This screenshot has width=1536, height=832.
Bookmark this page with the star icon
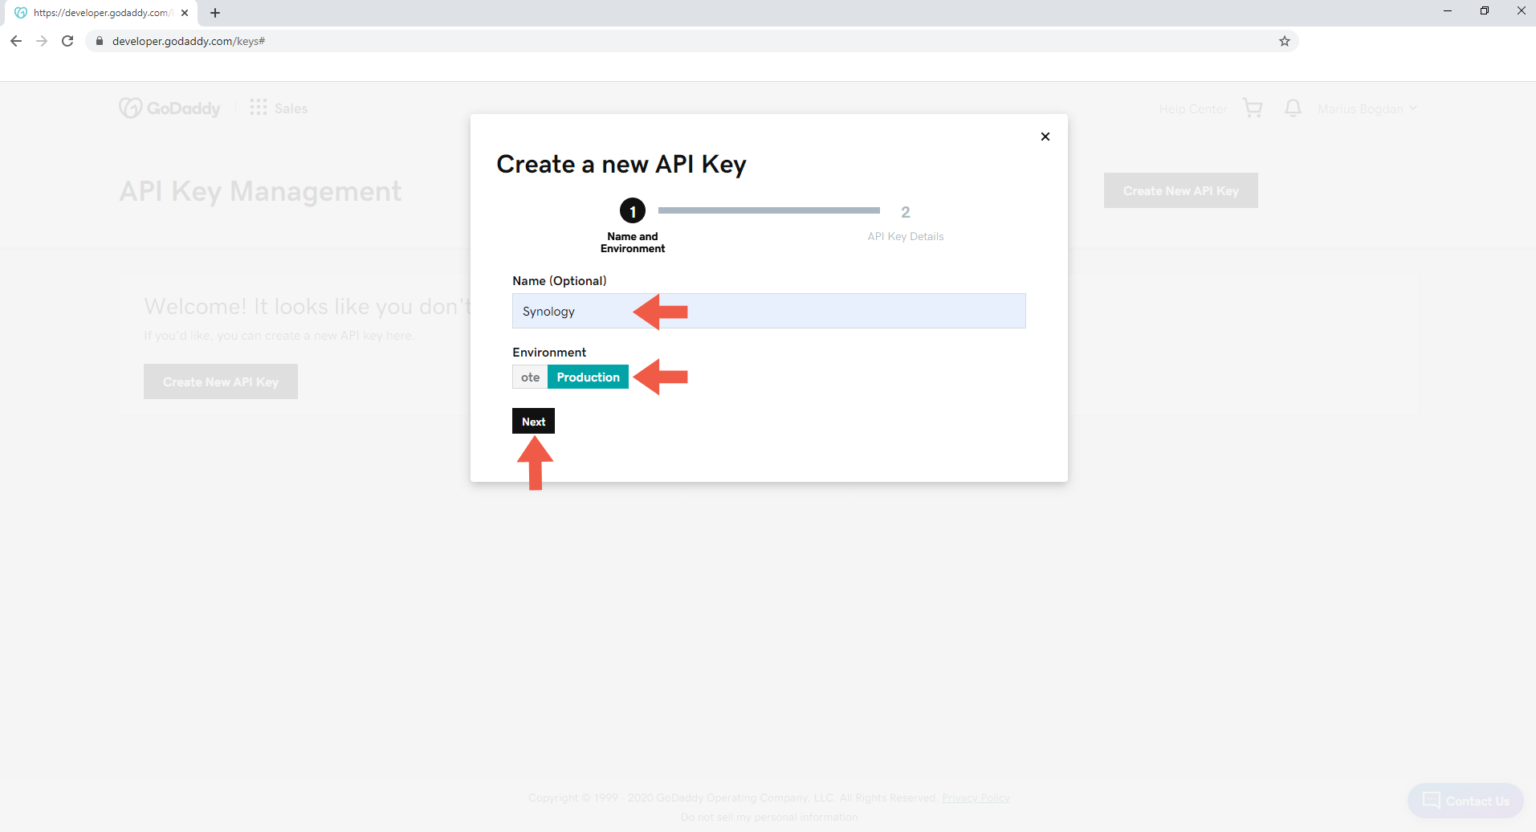click(x=1284, y=41)
